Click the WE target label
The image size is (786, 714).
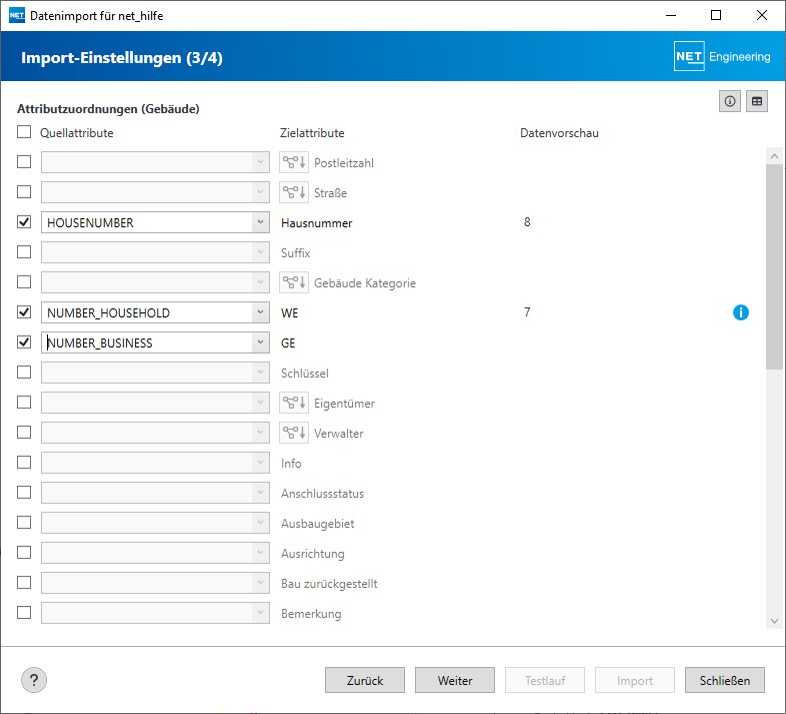point(289,313)
